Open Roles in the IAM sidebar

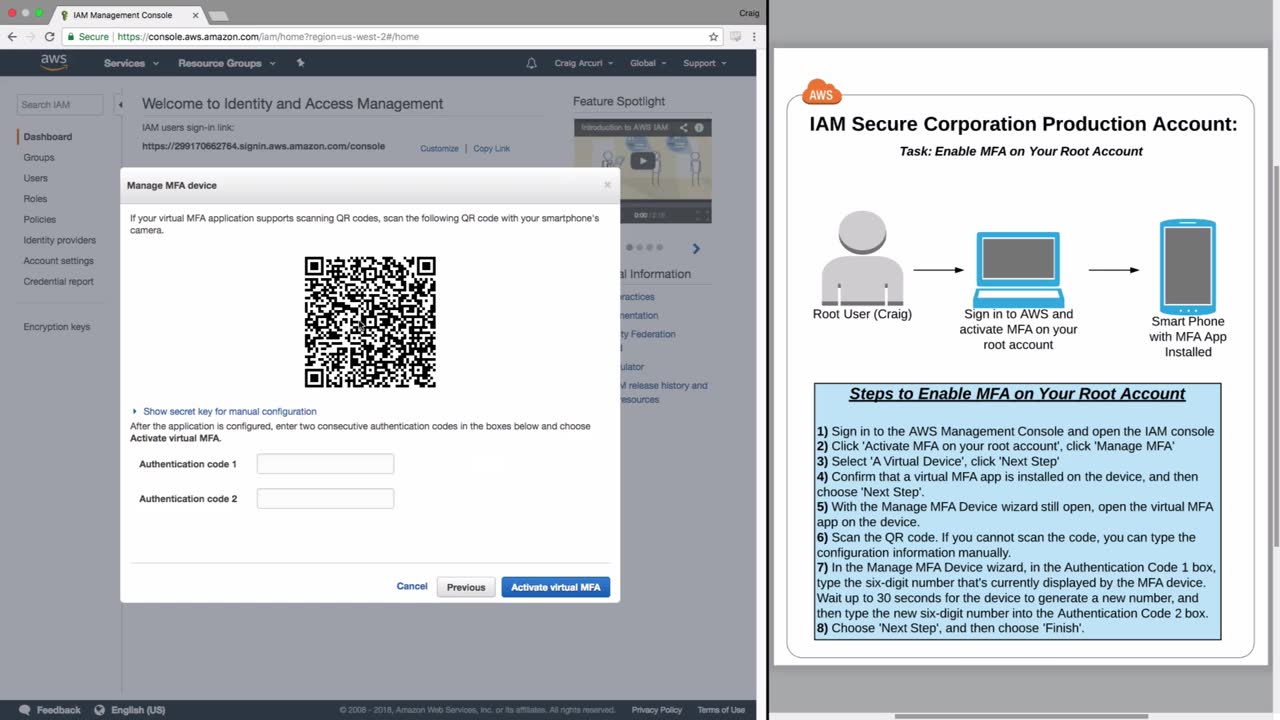[35, 199]
